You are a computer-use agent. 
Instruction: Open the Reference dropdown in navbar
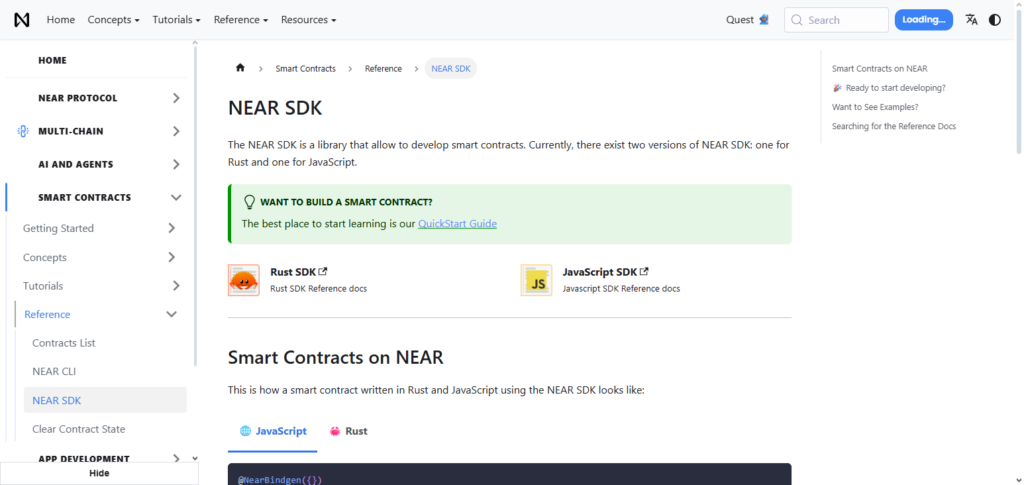pos(241,20)
